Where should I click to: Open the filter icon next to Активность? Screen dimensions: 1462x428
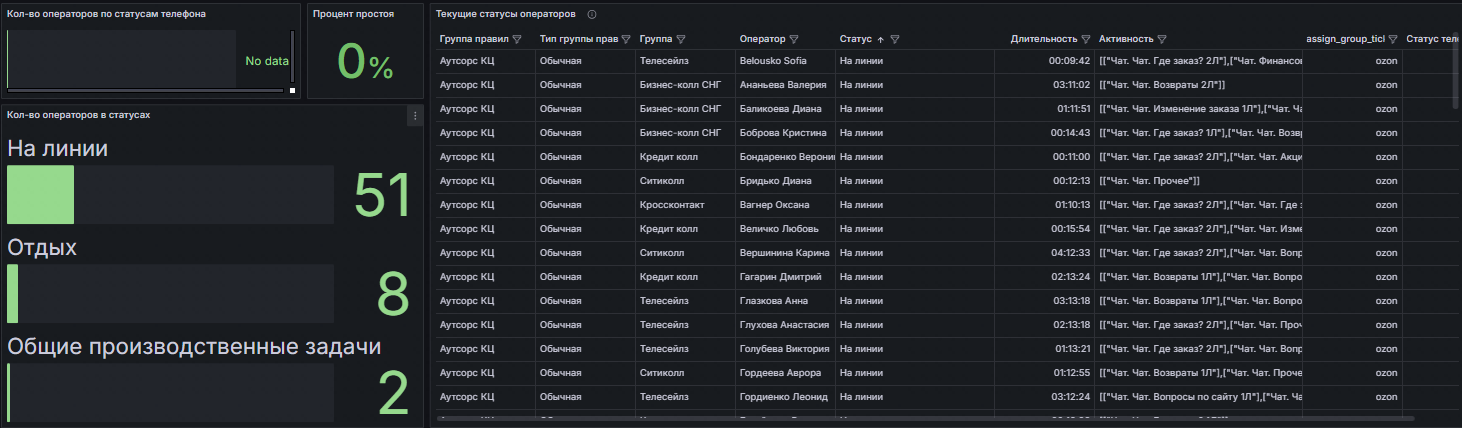coord(1162,40)
